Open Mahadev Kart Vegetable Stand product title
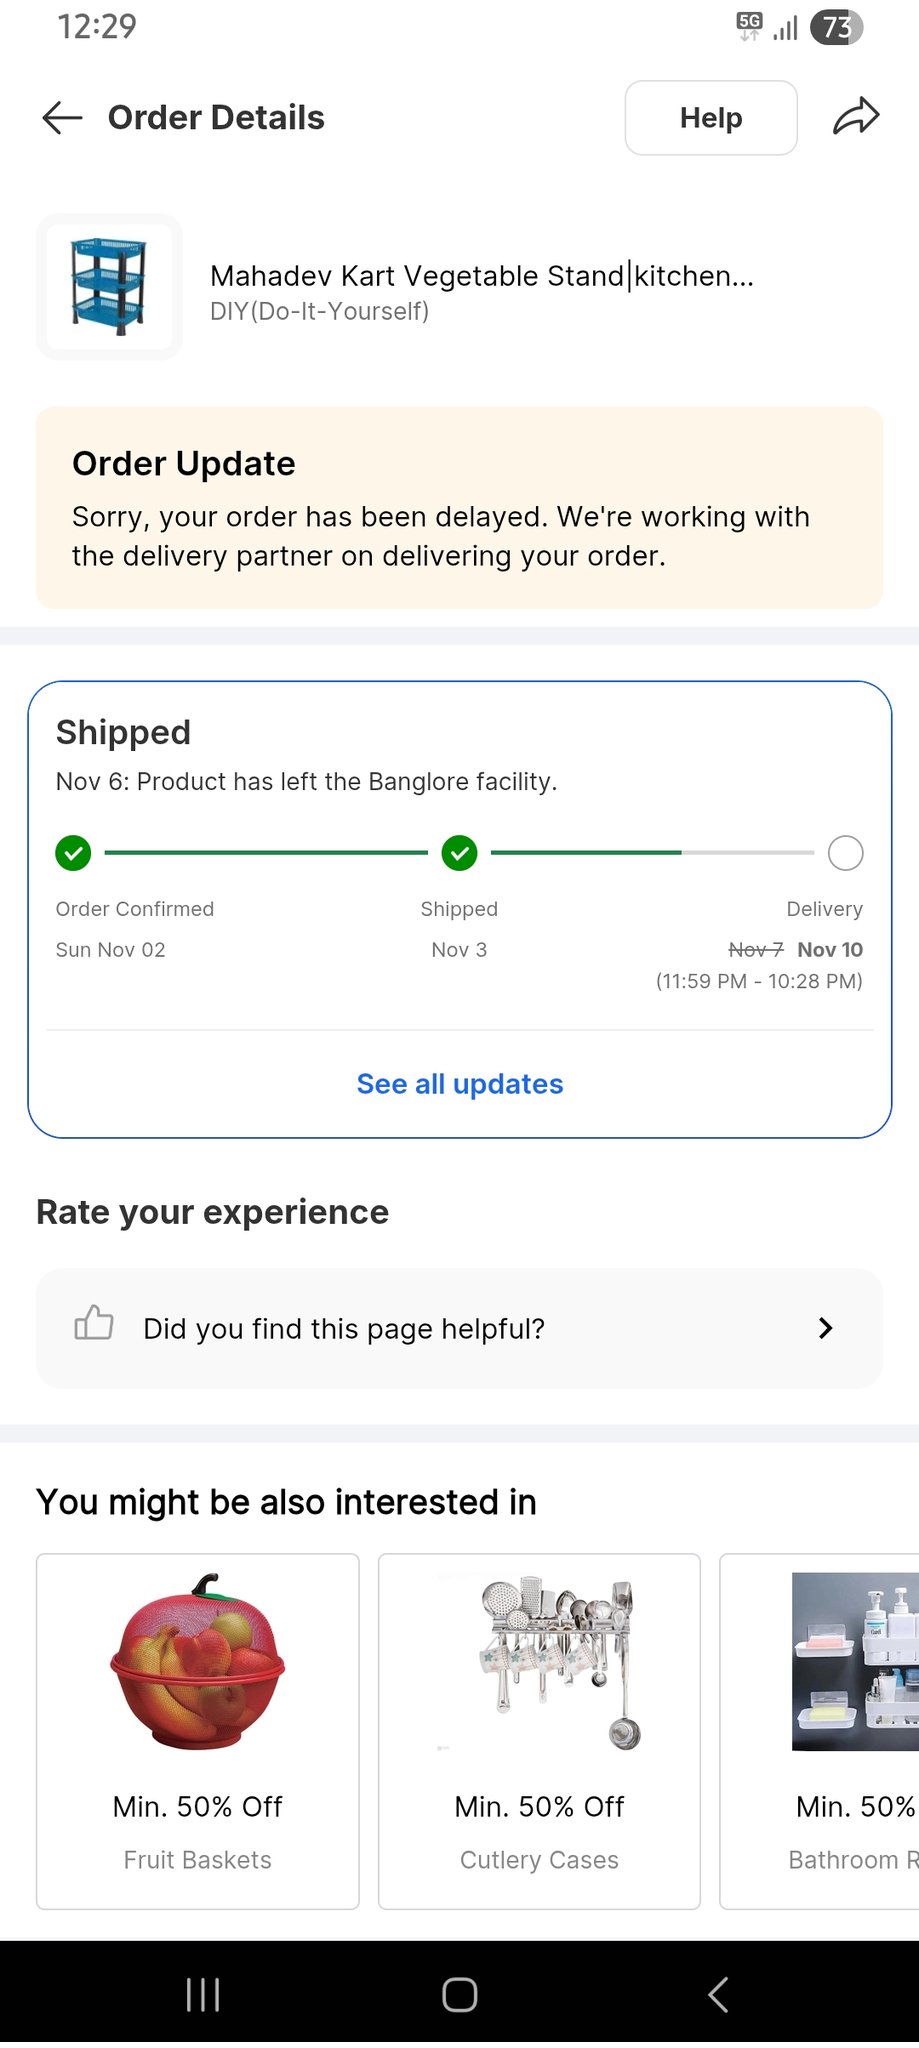Viewport: 919px width, 2048px height. tap(482, 276)
